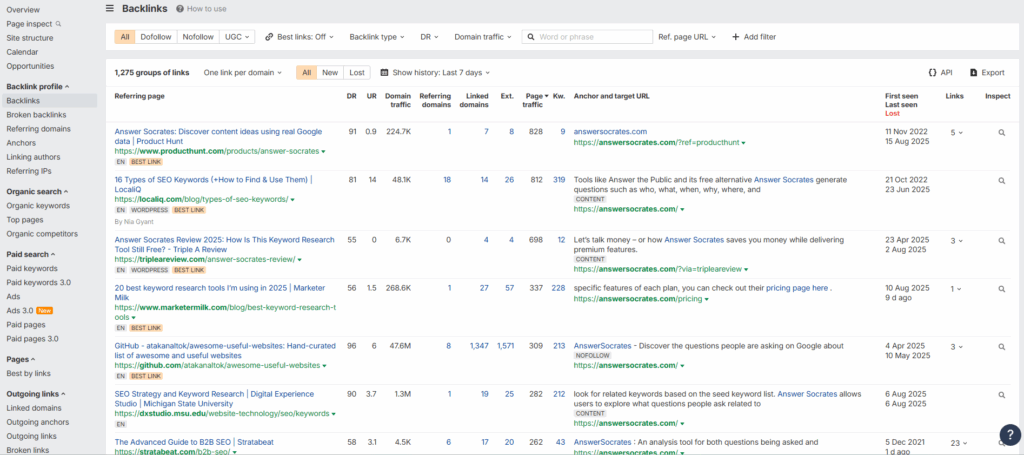Add a new filter

754,37
